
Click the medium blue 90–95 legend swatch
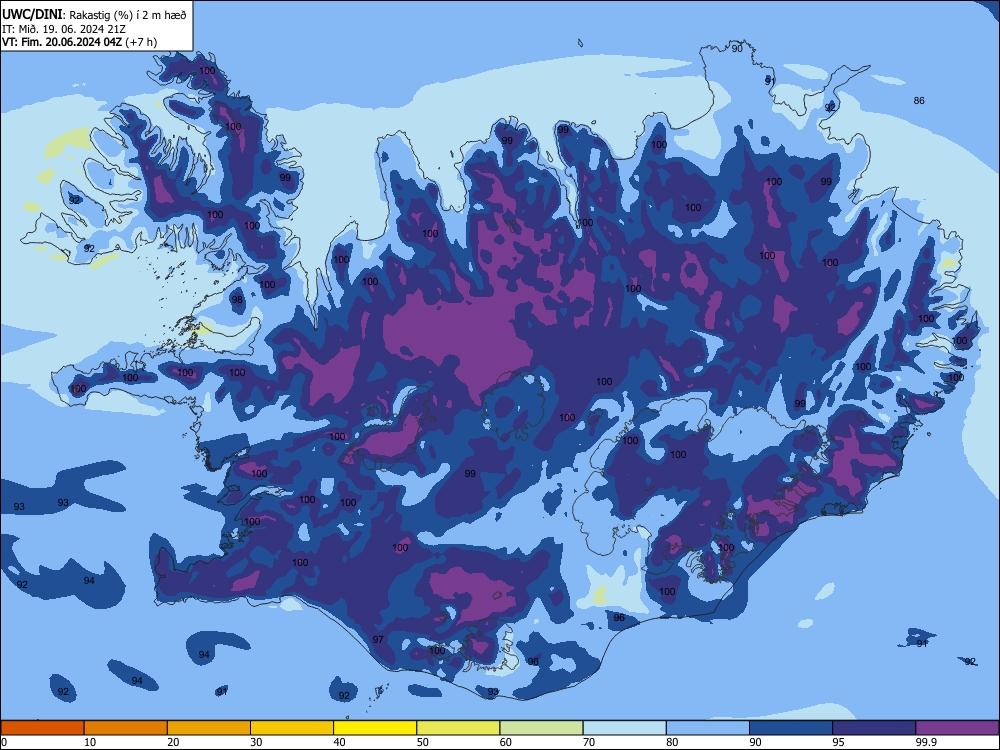pos(791,728)
